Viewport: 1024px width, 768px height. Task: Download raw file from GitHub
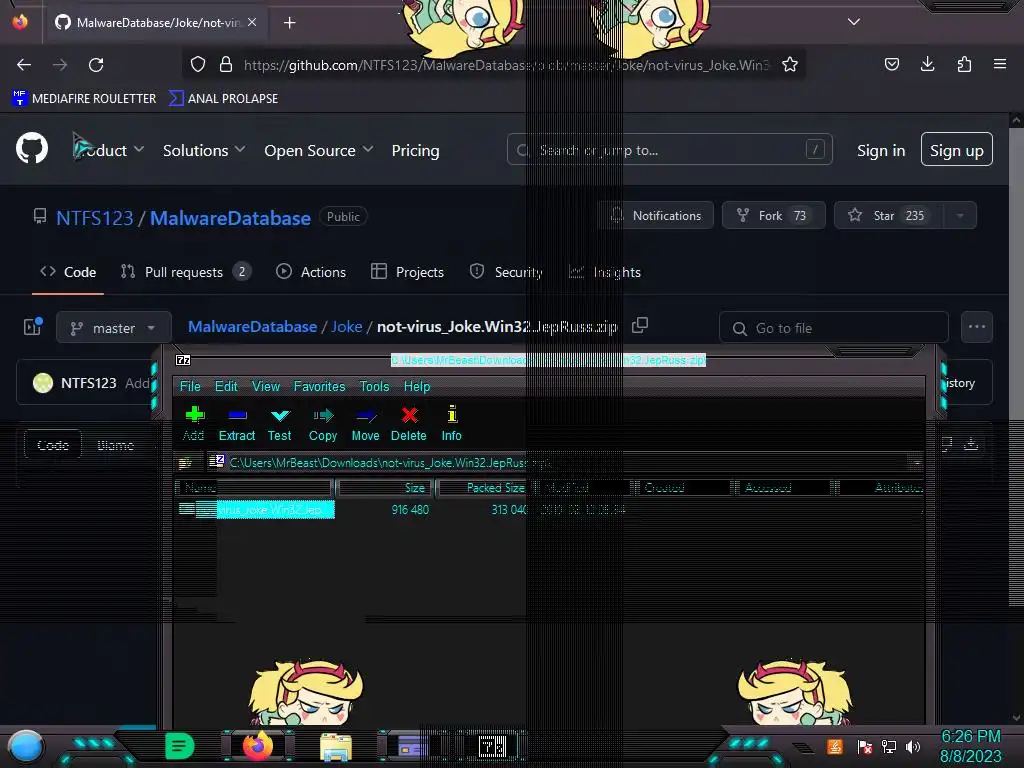tap(971, 444)
